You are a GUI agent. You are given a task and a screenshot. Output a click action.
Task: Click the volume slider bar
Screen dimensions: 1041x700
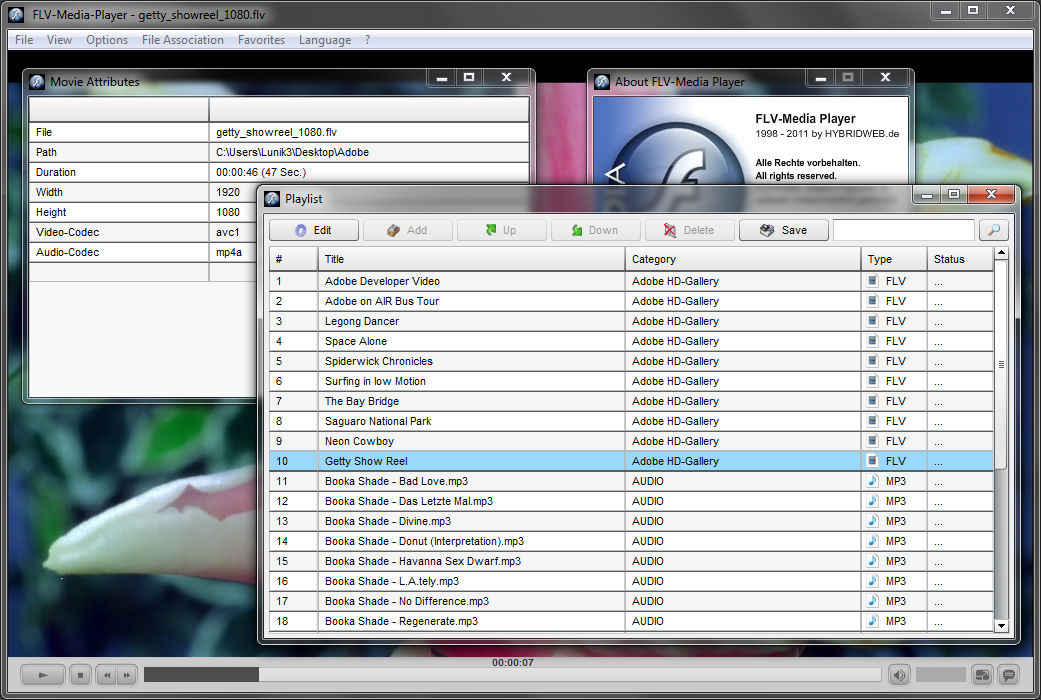pyautogui.click(x=940, y=675)
